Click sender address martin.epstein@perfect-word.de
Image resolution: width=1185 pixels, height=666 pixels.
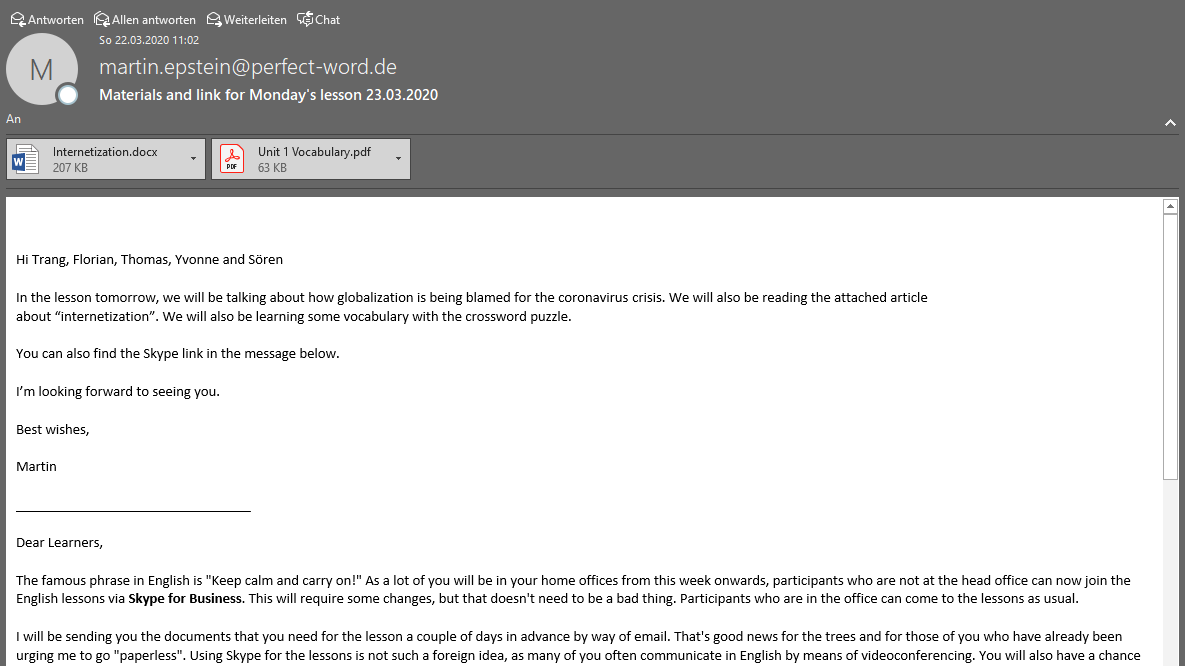(248, 67)
